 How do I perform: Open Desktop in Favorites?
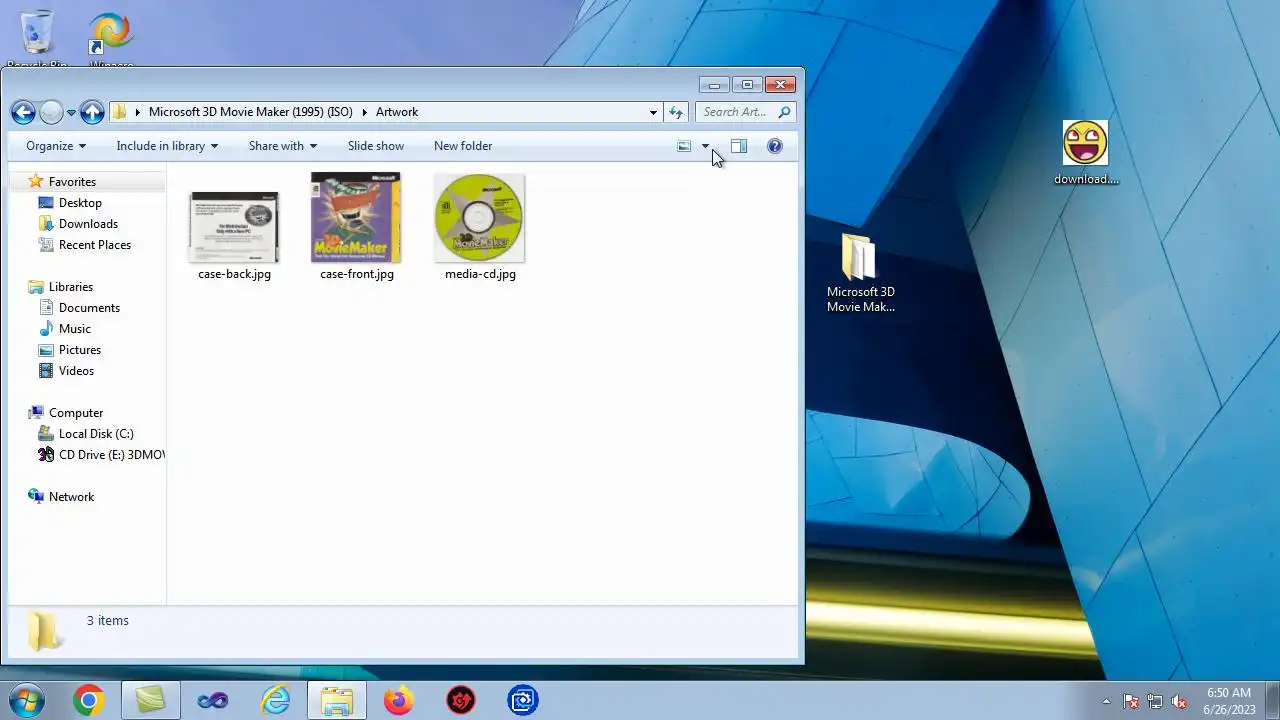pos(80,203)
